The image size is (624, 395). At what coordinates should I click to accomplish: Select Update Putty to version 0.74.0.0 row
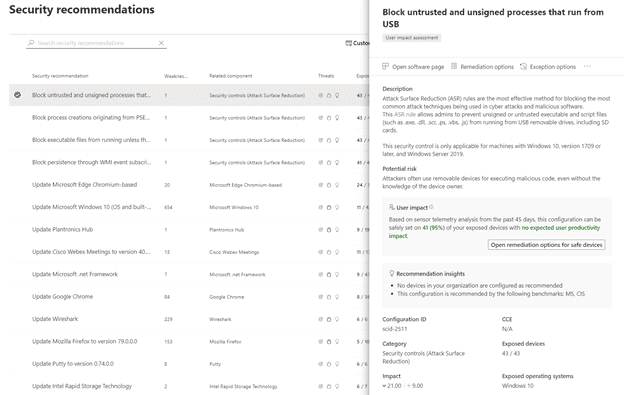pyautogui.click(x=189, y=364)
